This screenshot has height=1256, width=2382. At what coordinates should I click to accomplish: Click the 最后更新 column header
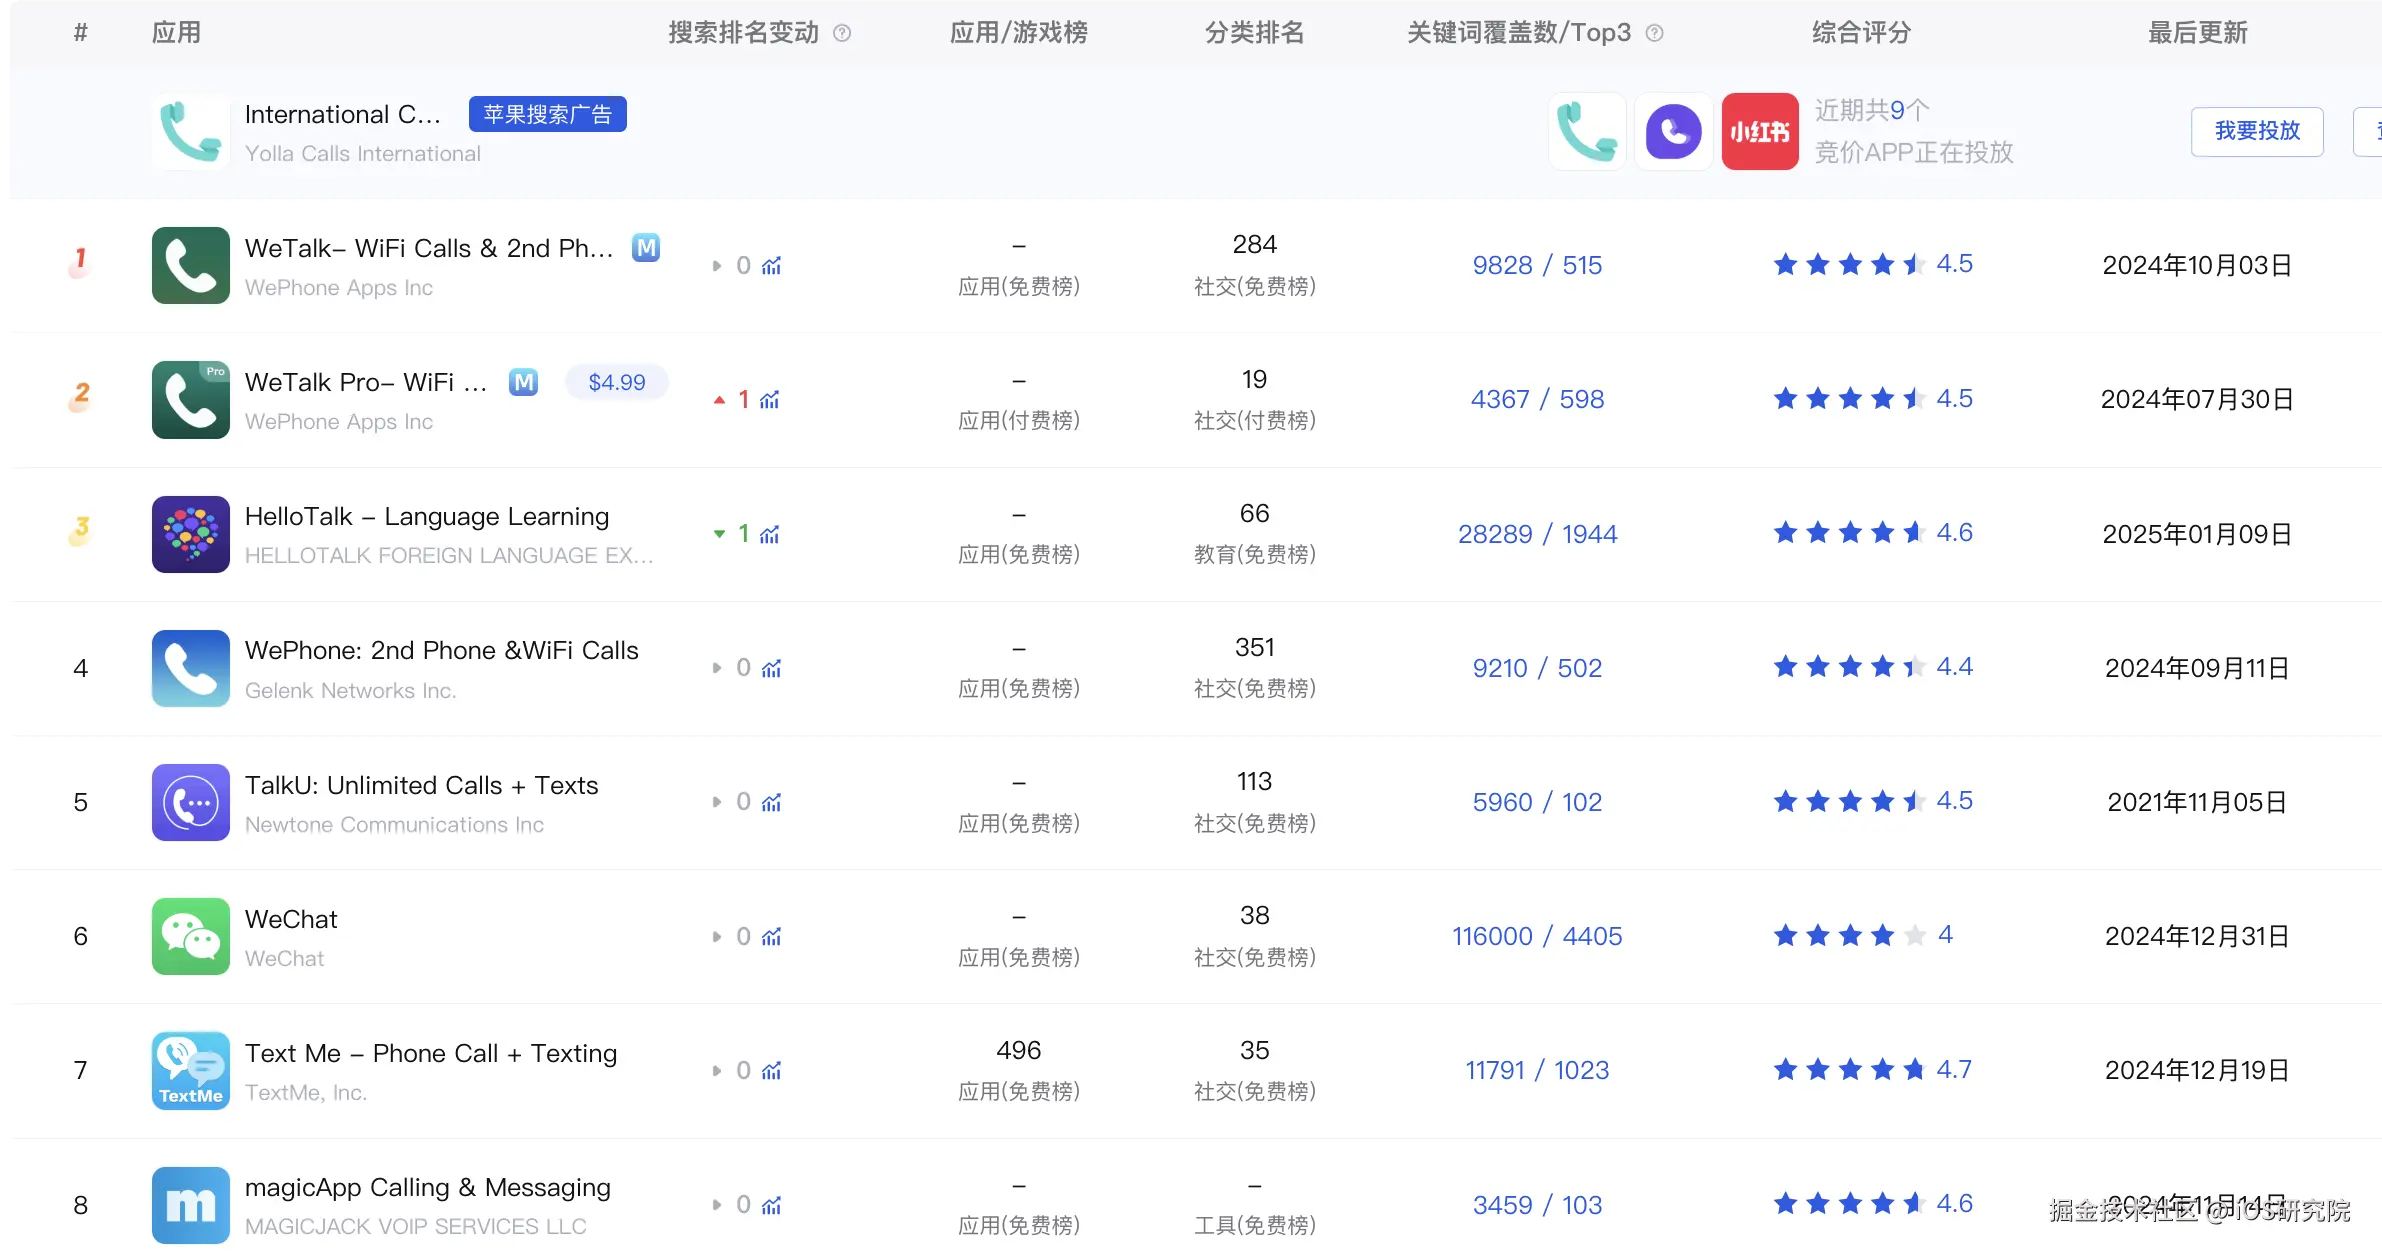[2196, 33]
